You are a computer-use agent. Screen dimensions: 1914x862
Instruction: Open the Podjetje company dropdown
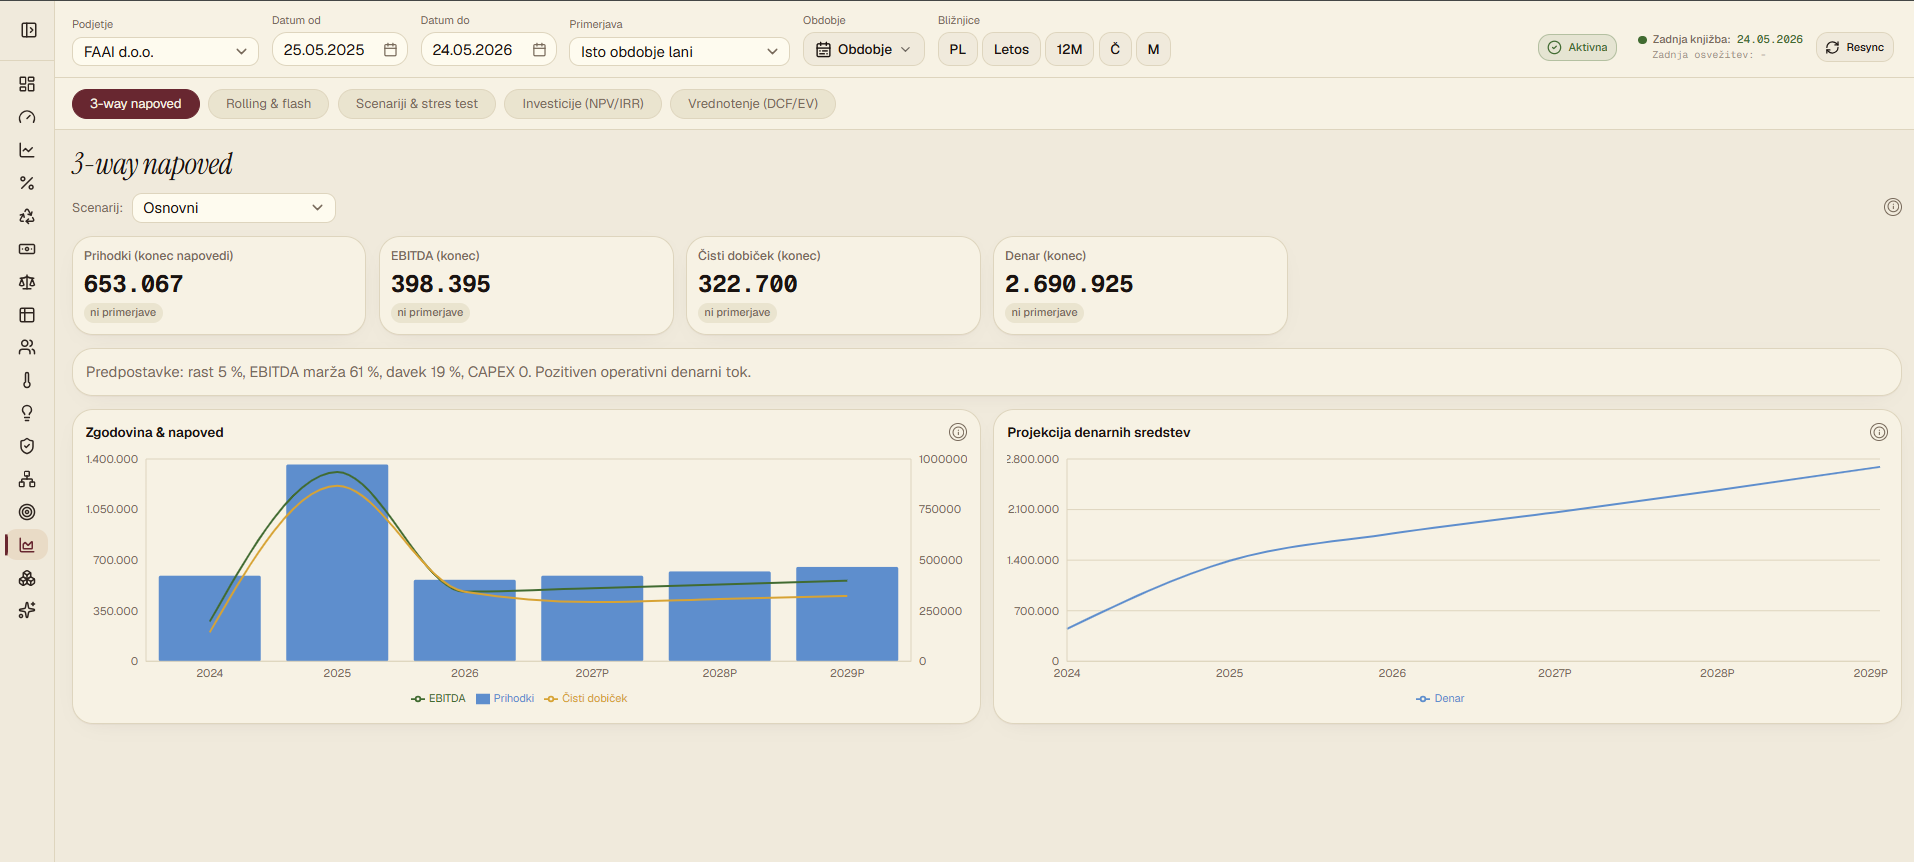[x=165, y=51]
